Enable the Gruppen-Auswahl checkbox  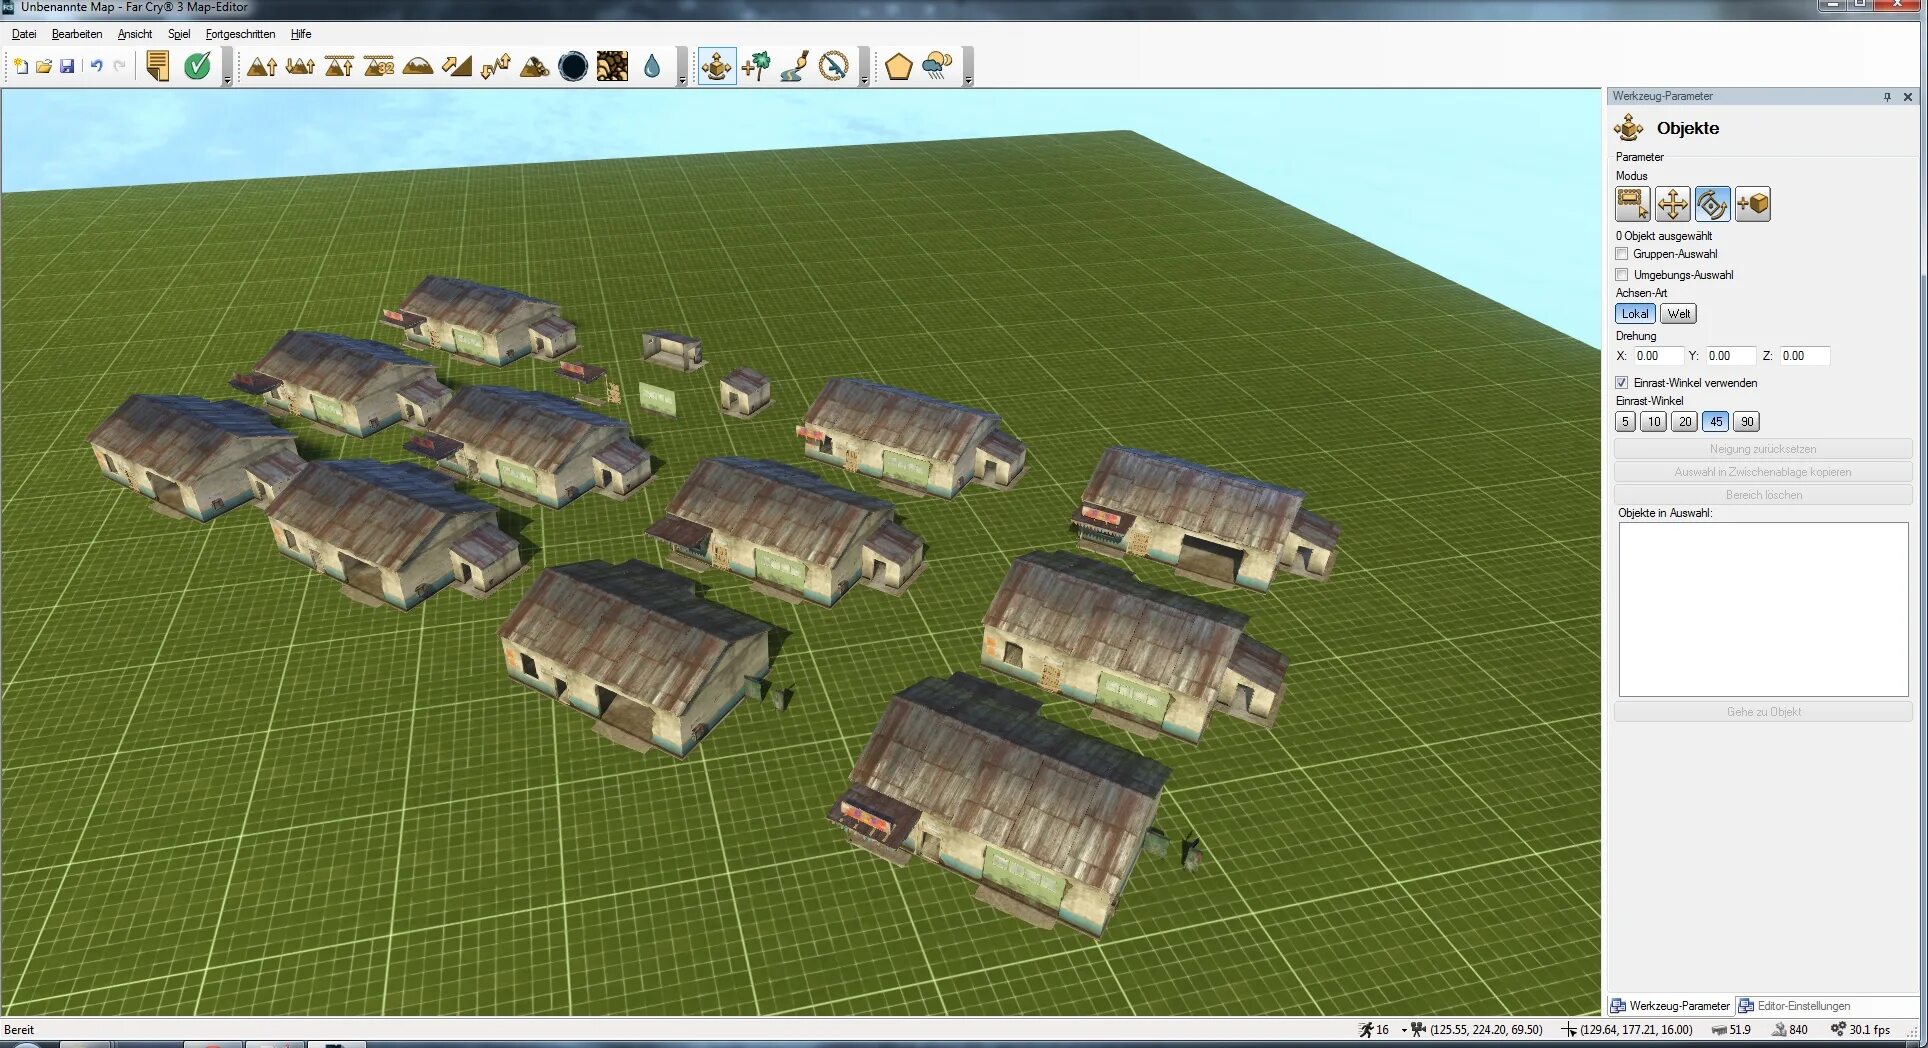point(1622,254)
